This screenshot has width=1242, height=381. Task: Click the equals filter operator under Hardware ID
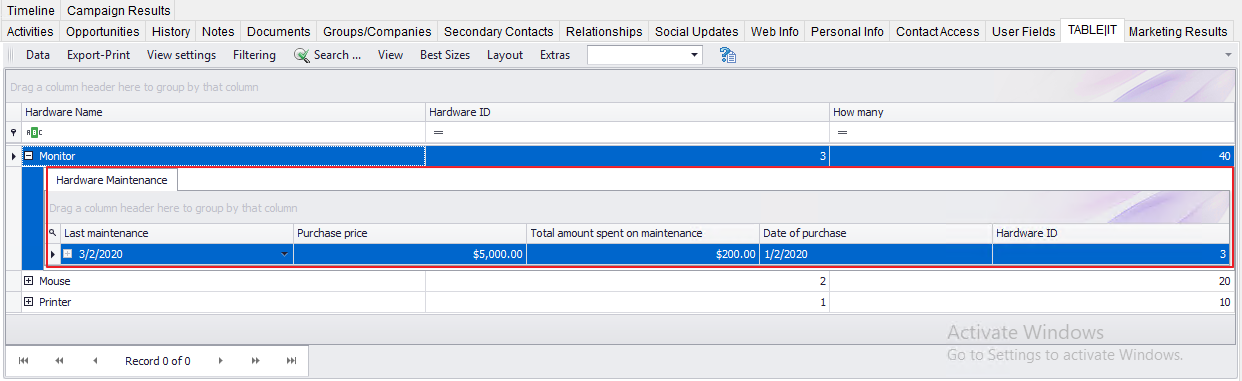coord(438,132)
